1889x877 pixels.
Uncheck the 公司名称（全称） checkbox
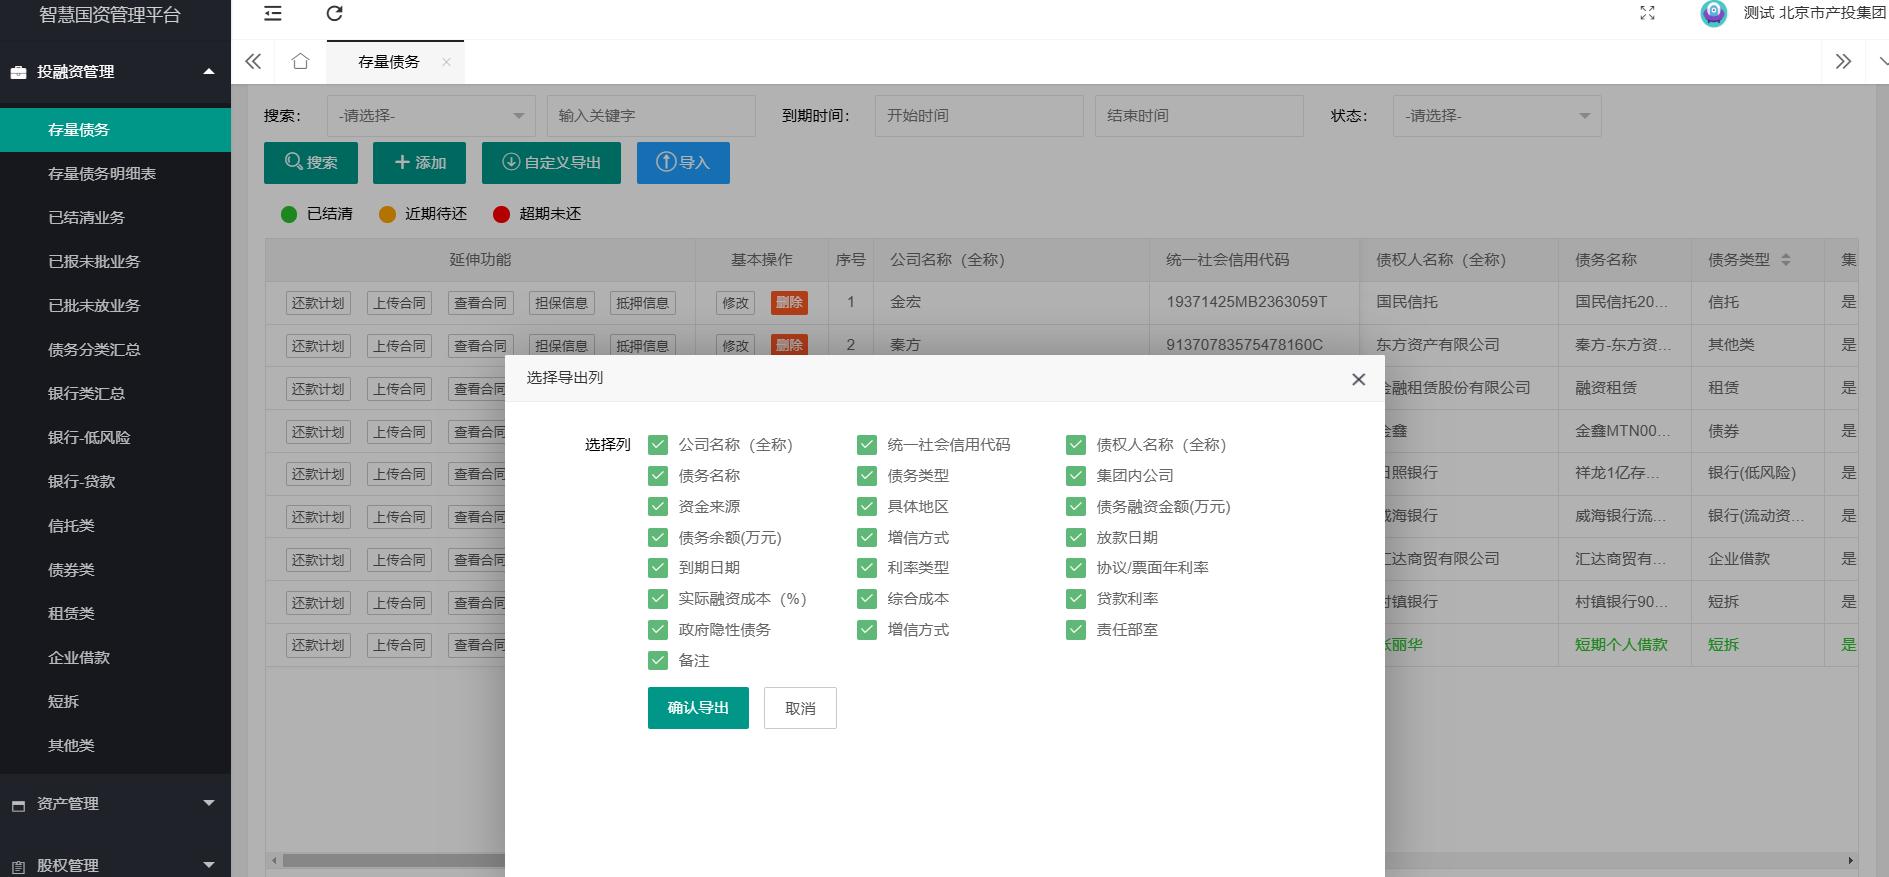tap(658, 445)
